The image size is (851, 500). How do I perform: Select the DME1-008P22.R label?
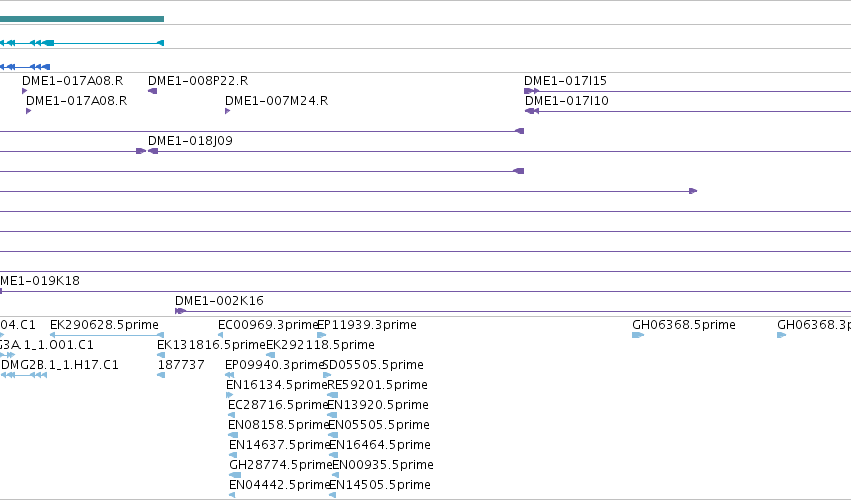[198, 81]
